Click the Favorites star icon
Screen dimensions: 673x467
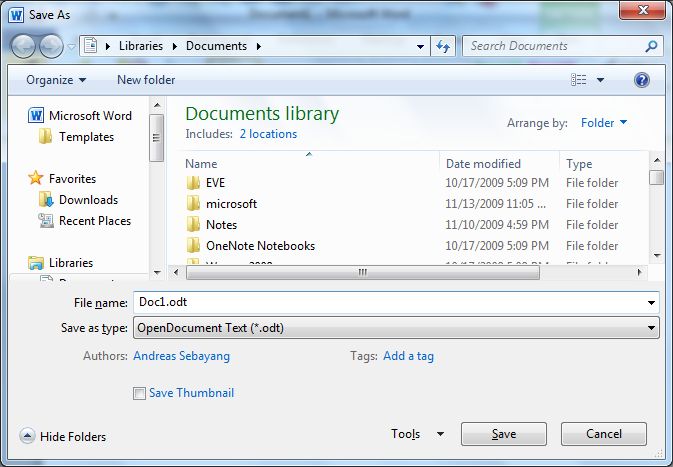coord(36,178)
